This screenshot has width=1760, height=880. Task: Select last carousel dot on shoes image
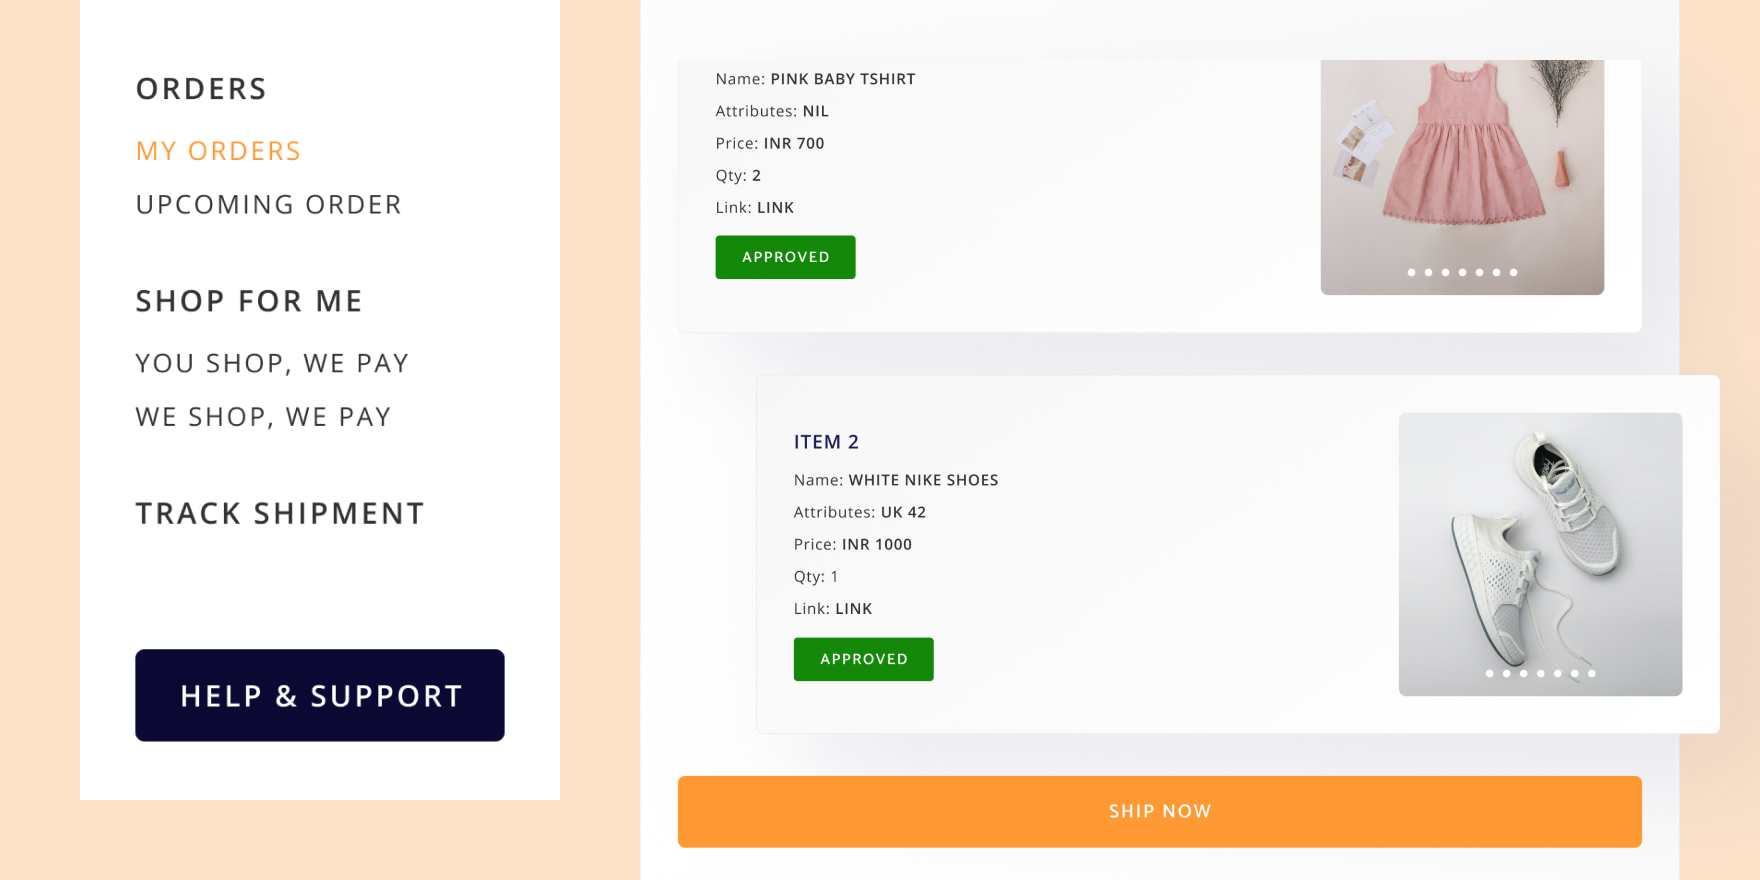[x=1592, y=674]
